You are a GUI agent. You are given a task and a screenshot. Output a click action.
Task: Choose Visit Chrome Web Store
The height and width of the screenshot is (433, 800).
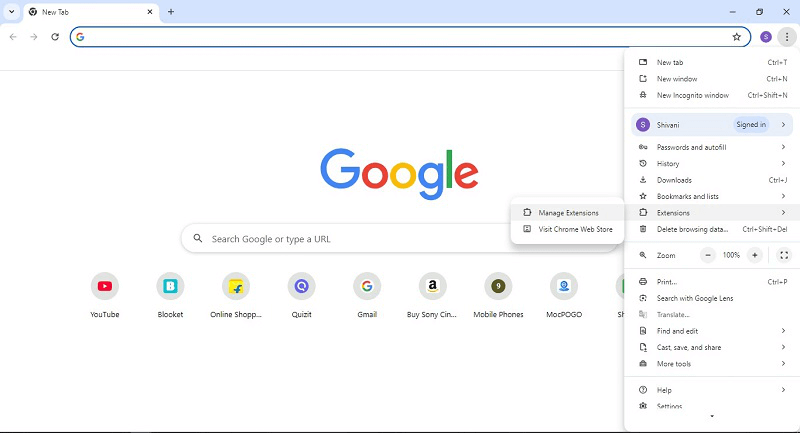[567, 229]
